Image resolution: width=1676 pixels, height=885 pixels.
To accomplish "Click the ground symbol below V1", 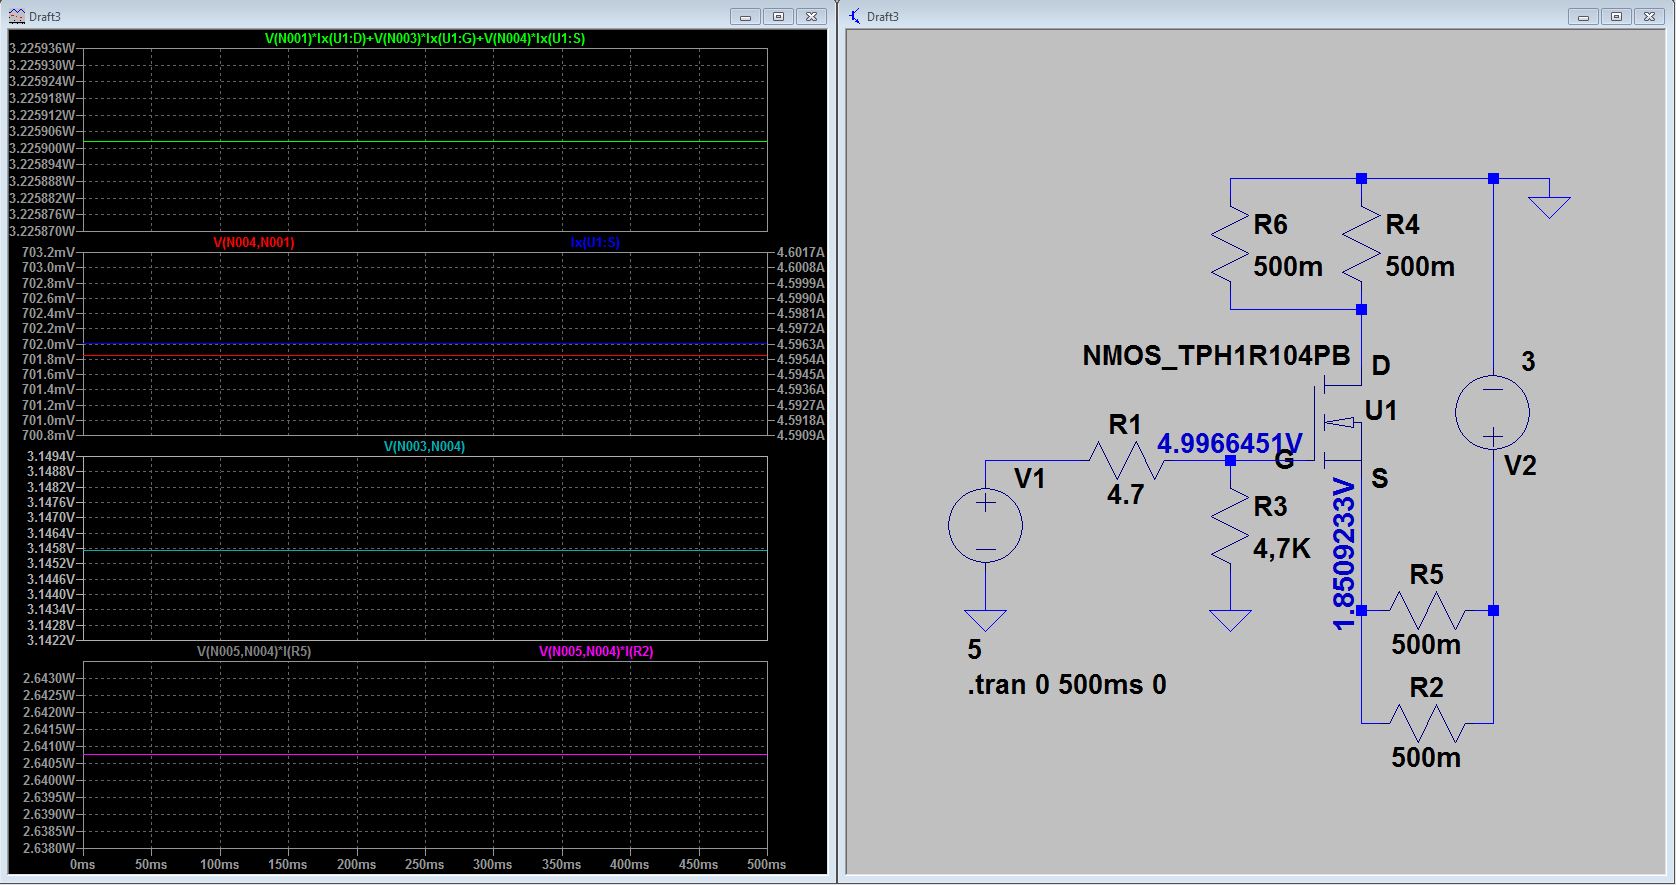I will [x=985, y=620].
